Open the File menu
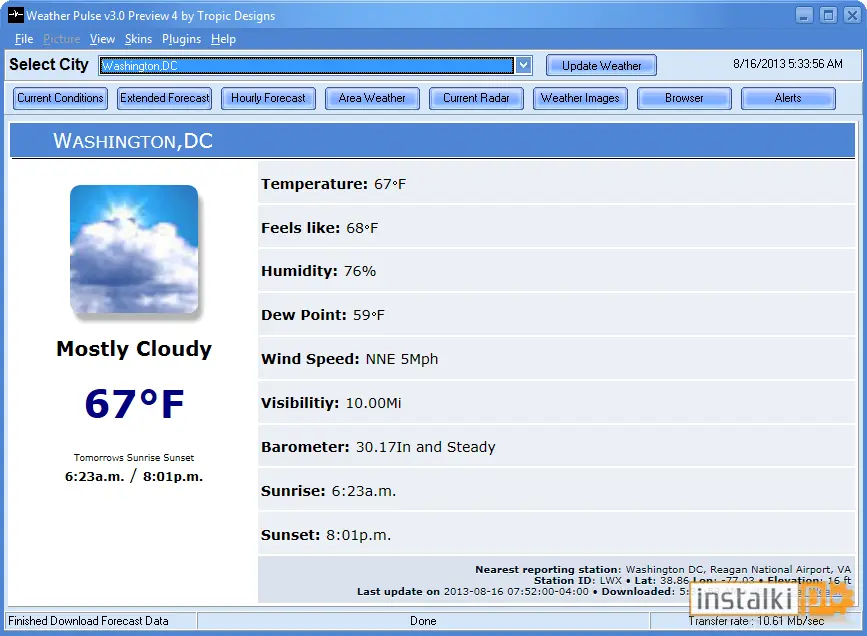Screen dimensions: 867x636 coord(24,39)
